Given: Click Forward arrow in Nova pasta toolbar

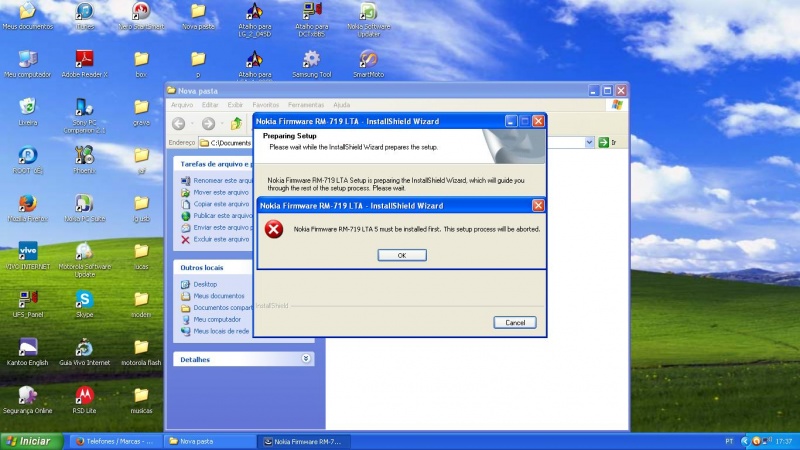Looking at the screenshot, I should pyautogui.click(x=208, y=123).
